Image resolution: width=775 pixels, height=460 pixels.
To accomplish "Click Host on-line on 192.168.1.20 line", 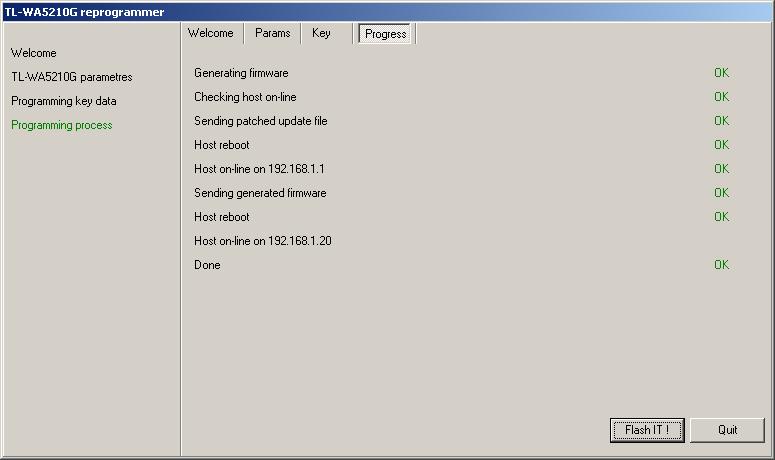I will 262,241.
